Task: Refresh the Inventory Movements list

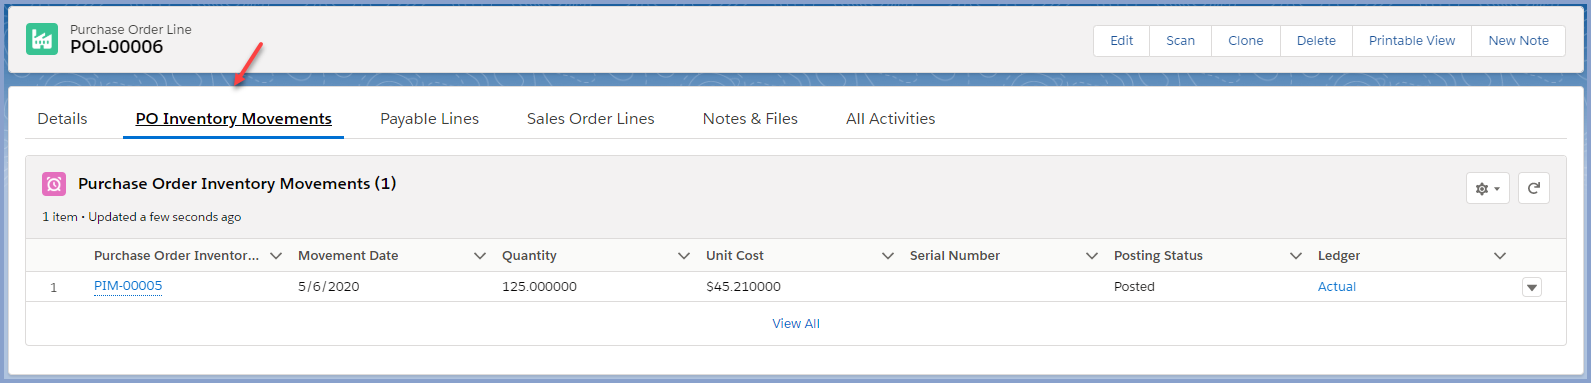Action: (x=1534, y=188)
